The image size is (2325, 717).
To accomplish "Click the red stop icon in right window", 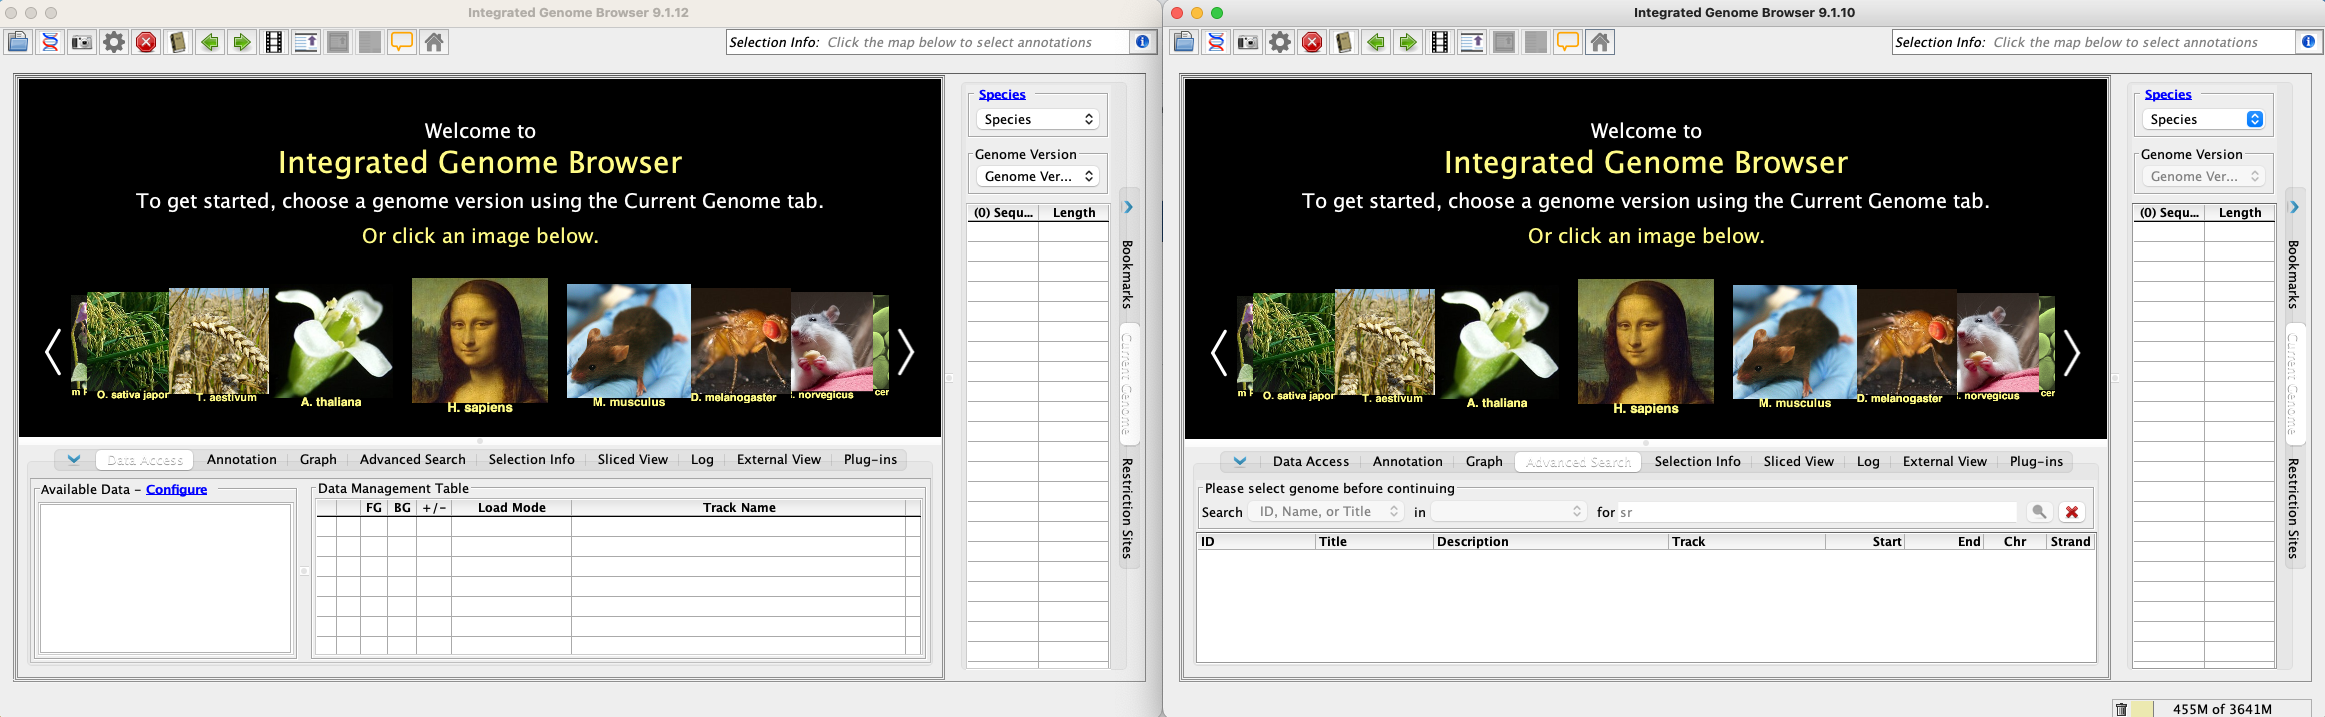I will coord(1312,42).
